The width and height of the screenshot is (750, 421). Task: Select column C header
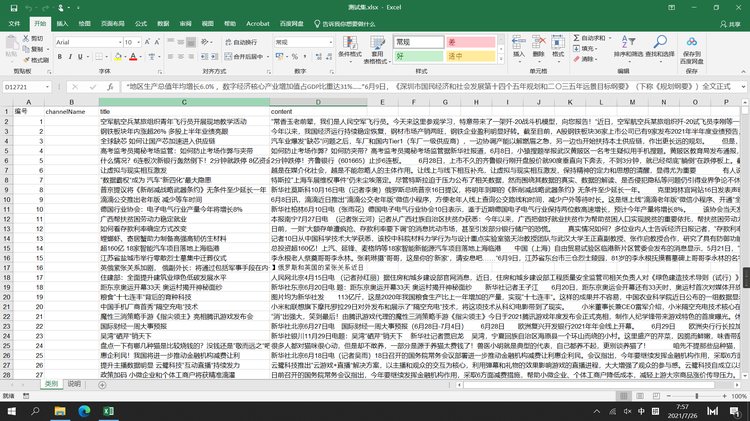[x=184, y=102]
